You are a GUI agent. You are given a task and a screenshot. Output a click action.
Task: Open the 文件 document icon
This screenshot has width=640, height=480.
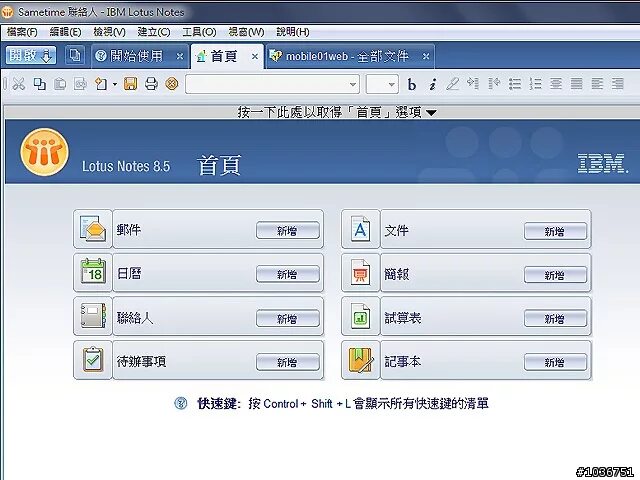coord(360,229)
